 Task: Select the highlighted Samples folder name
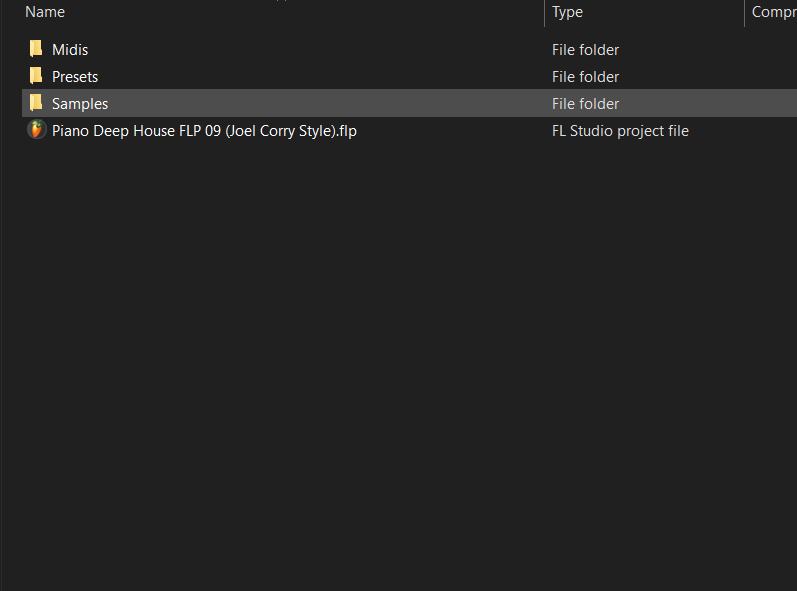[x=80, y=104]
